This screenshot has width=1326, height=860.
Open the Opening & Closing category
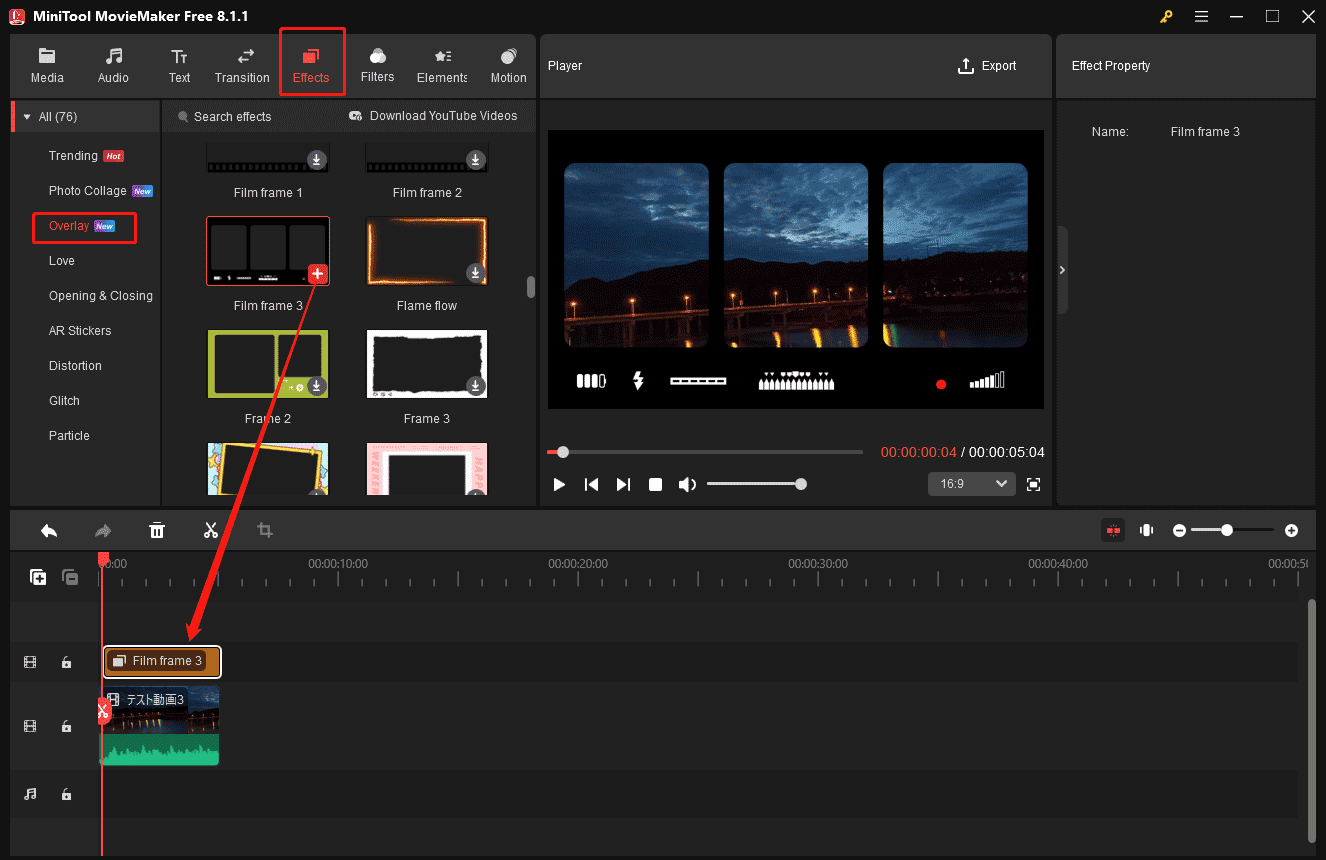coord(100,296)
